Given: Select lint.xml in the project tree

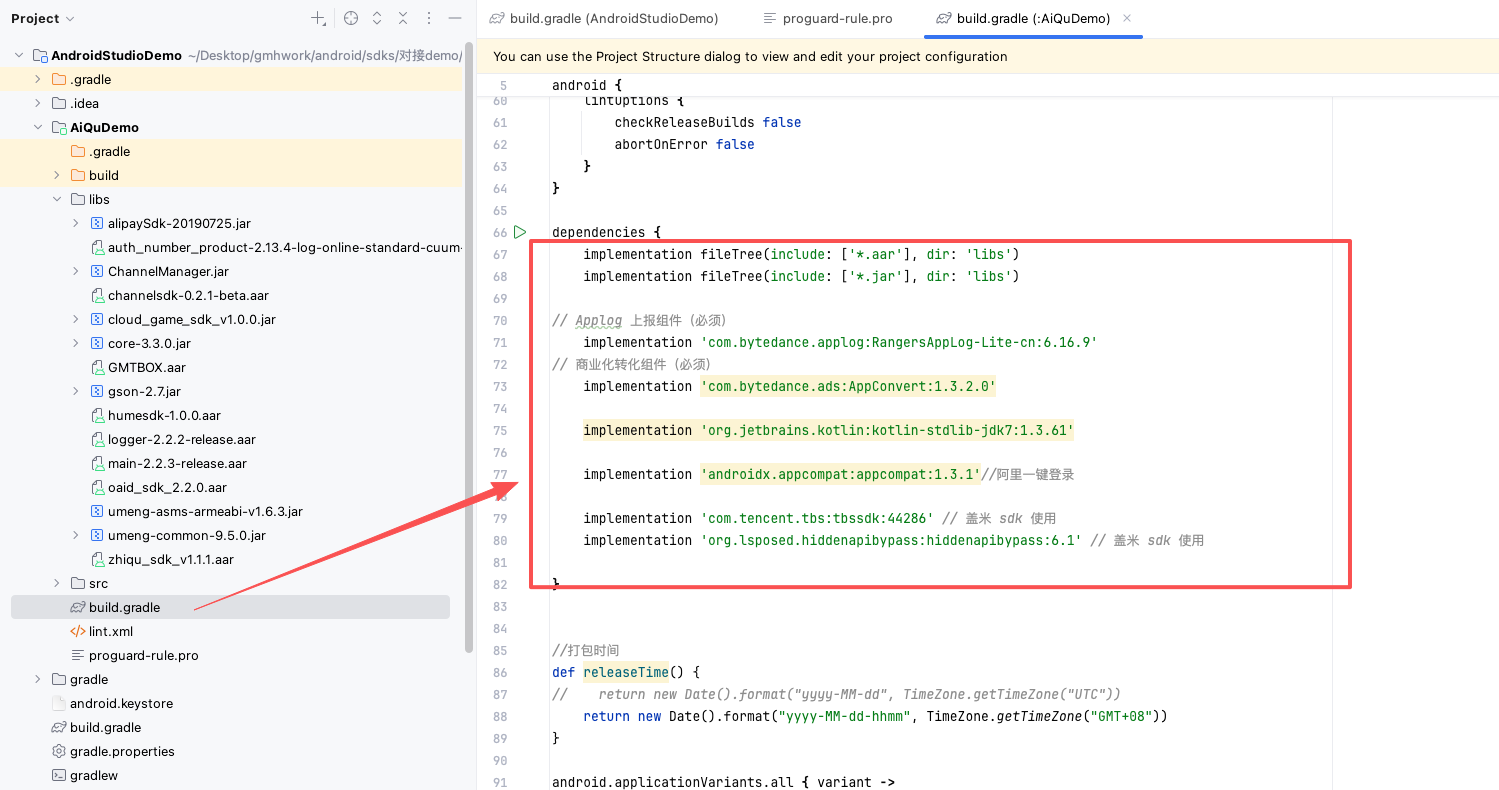Looking at the screenshot, I should 110,631.
